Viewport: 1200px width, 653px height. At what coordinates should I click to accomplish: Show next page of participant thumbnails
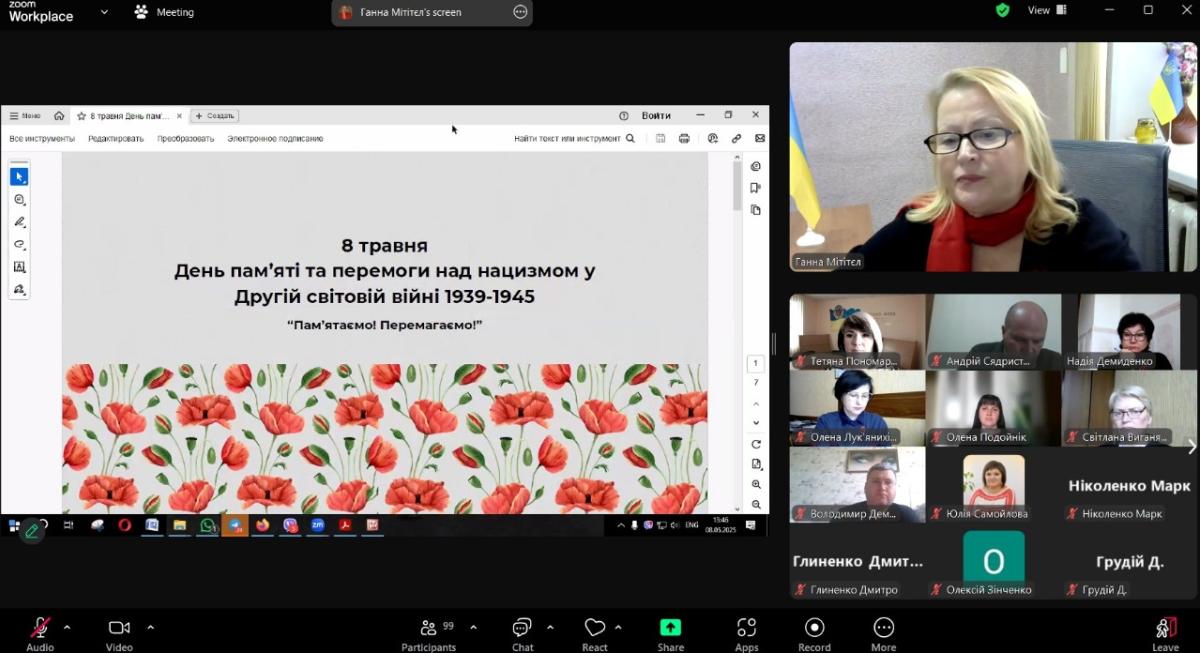[x=1191, y=446]
